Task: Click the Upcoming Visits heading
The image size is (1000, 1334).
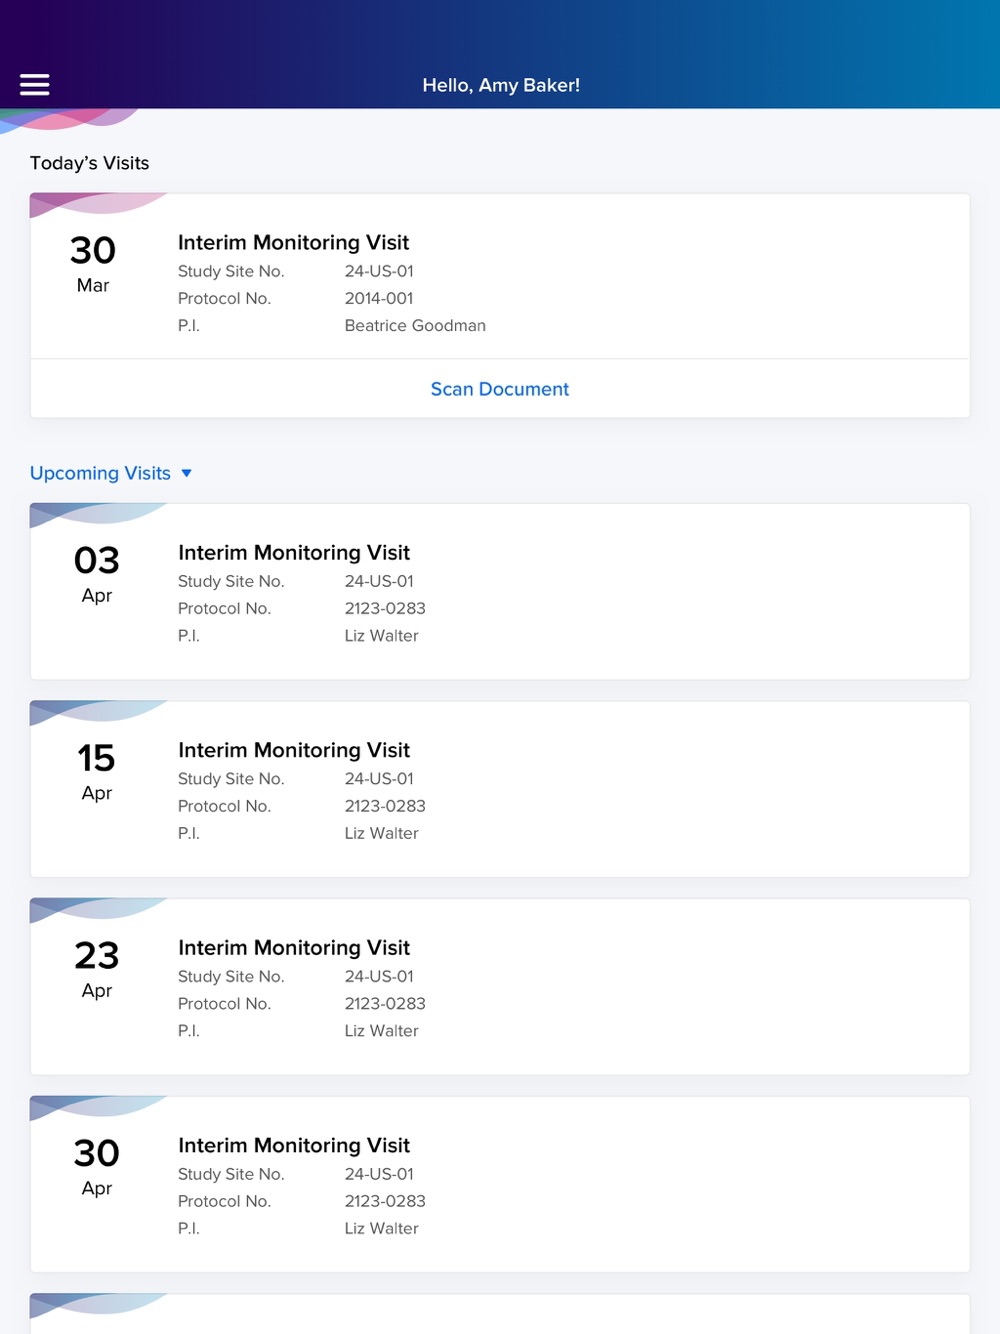Action: [100, 473]
